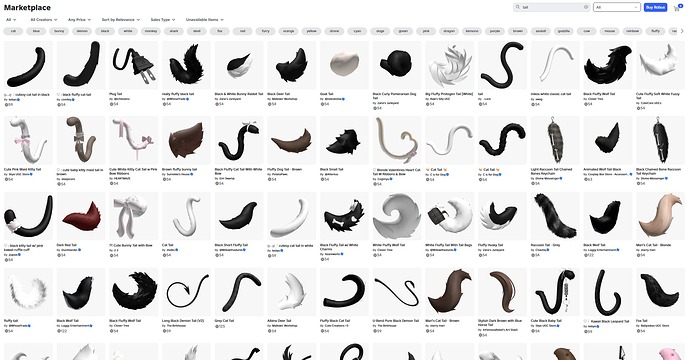Open Black & White Bunny Rabbit Tail thumbnail
Image resolution: width=690 pixels, height=360 pixels.
click(239, 65)
